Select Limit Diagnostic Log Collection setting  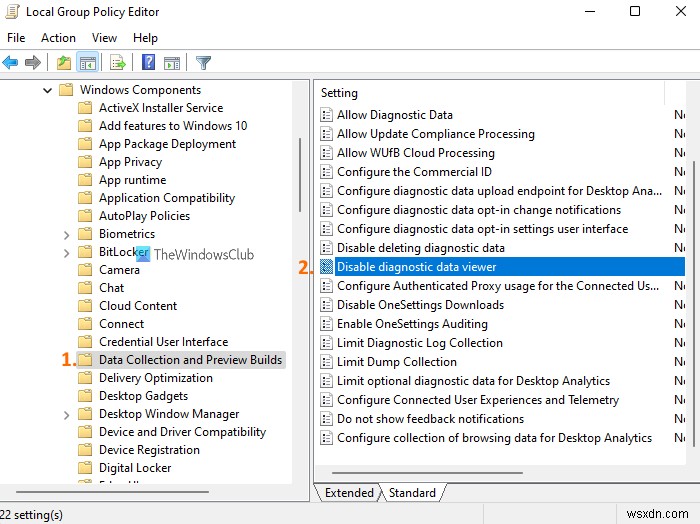(420, 343)
